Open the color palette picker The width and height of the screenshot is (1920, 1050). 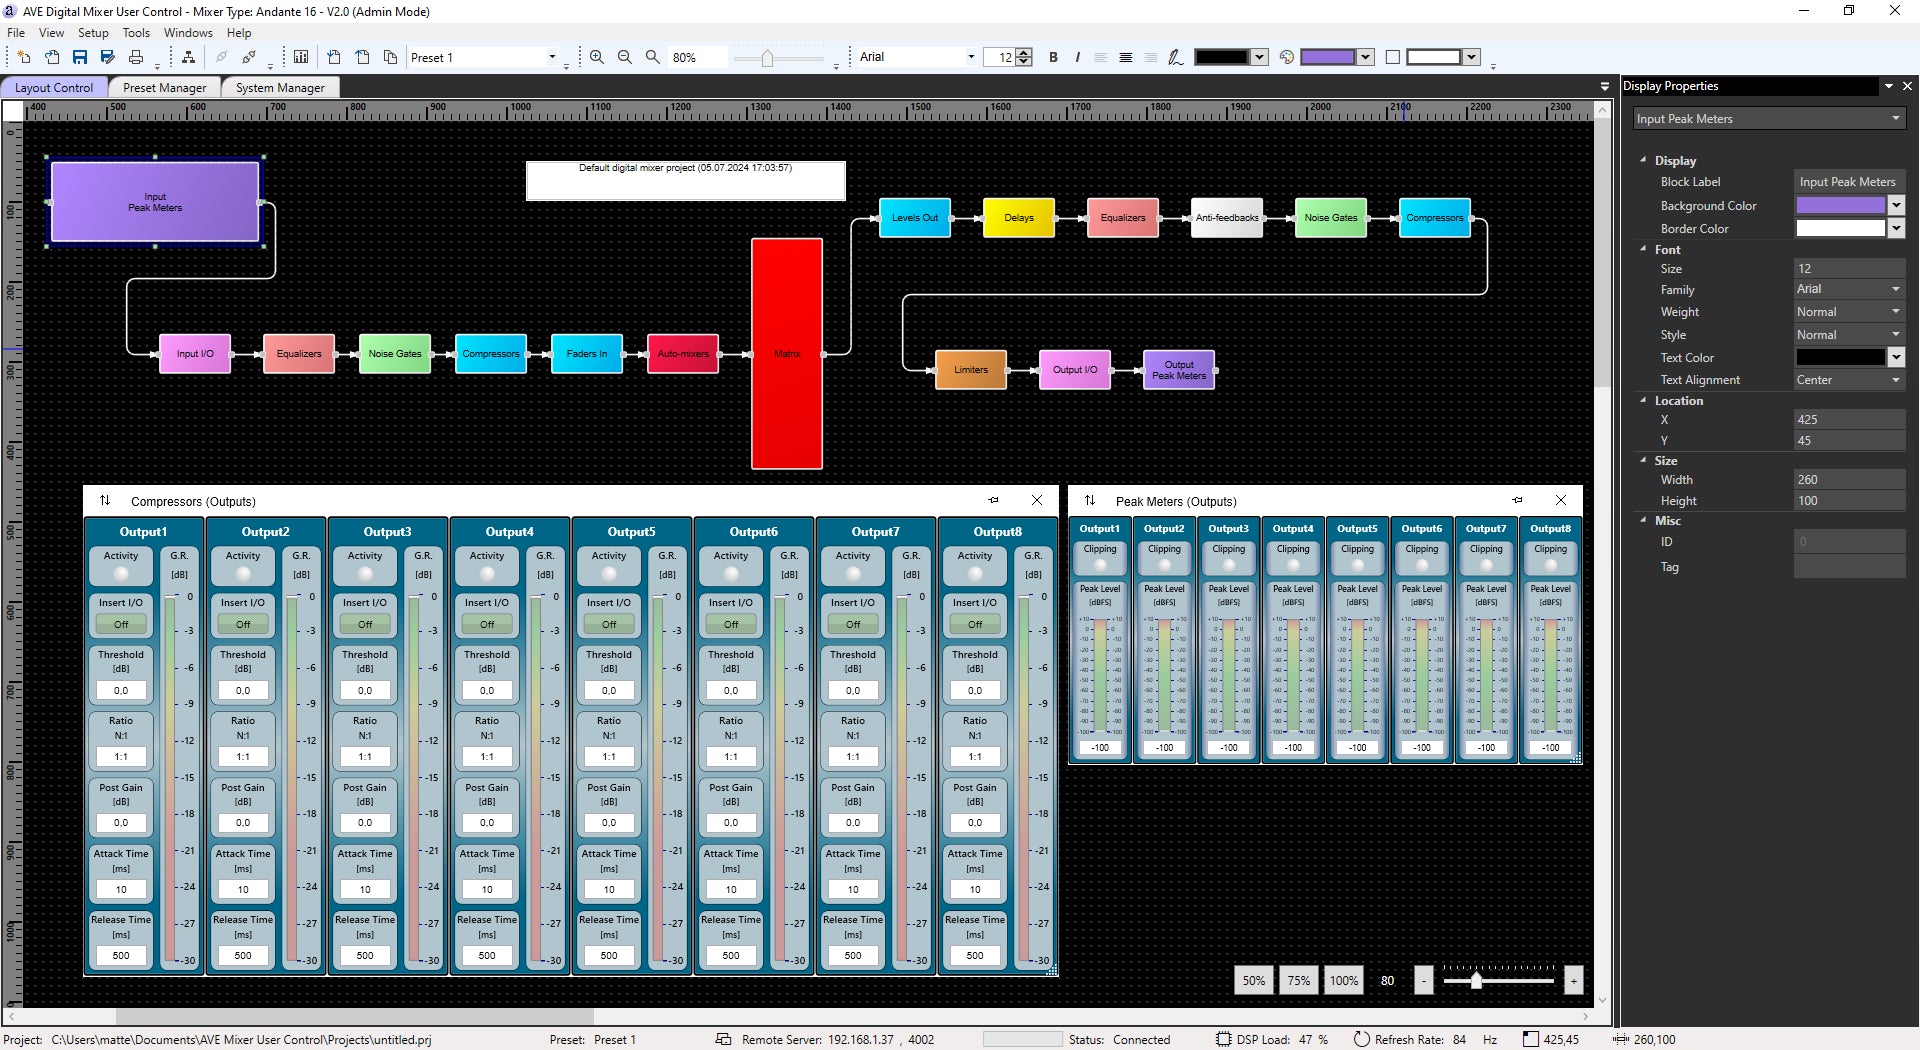click(x=1288, y=57)
